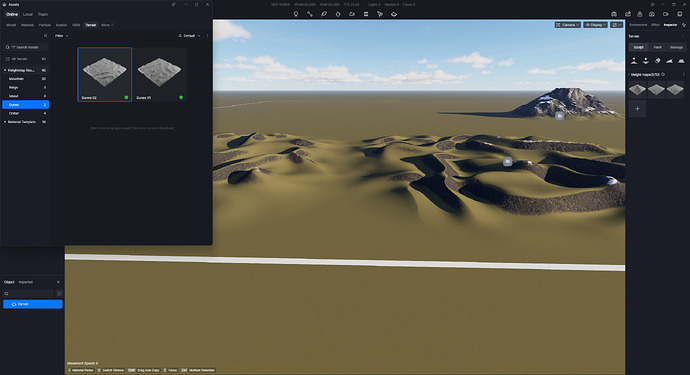Select the Dunes 02 terrain thumbnail
The width and height of the screenshot is (690, 375).
click(105, 74)
